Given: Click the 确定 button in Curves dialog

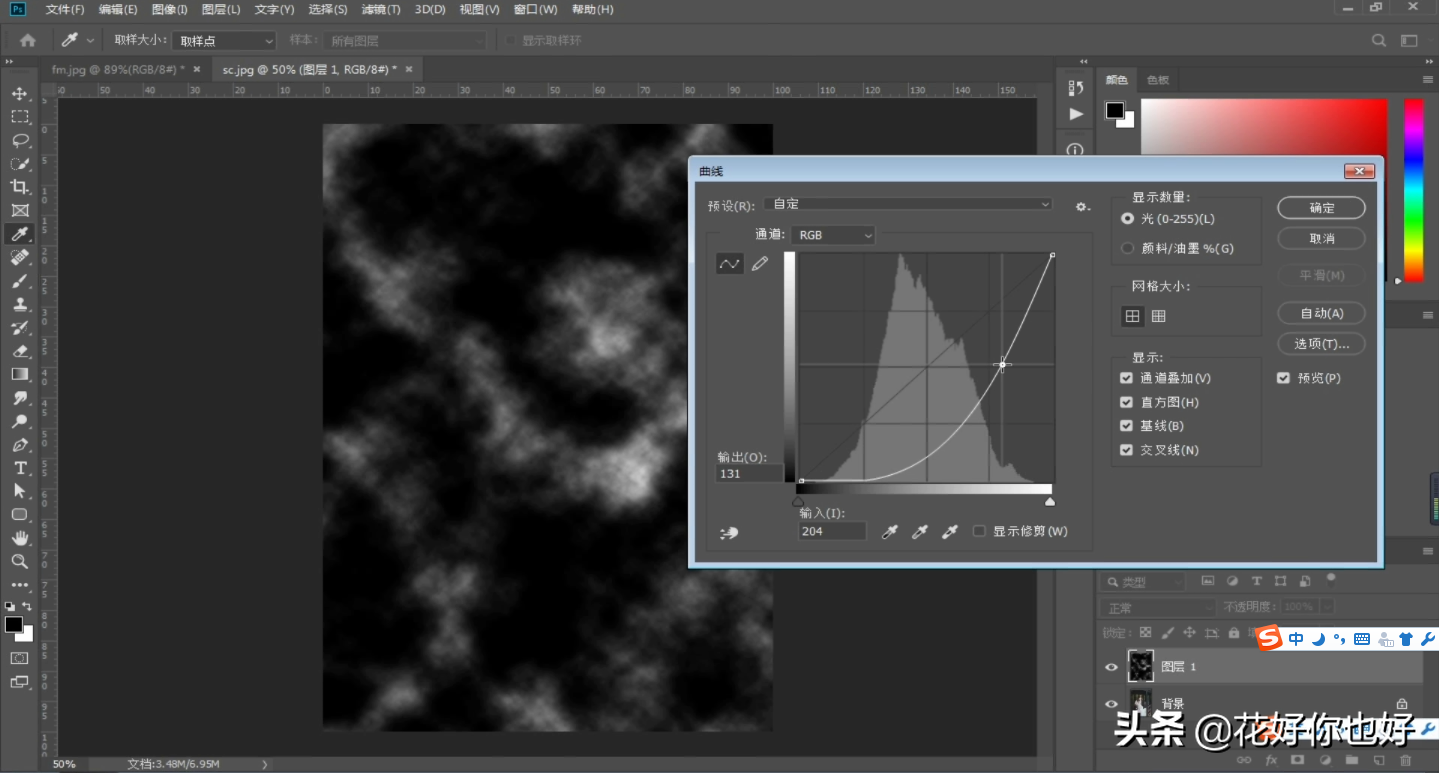Looking at the screenshot, I should (x=1321, y=208).
